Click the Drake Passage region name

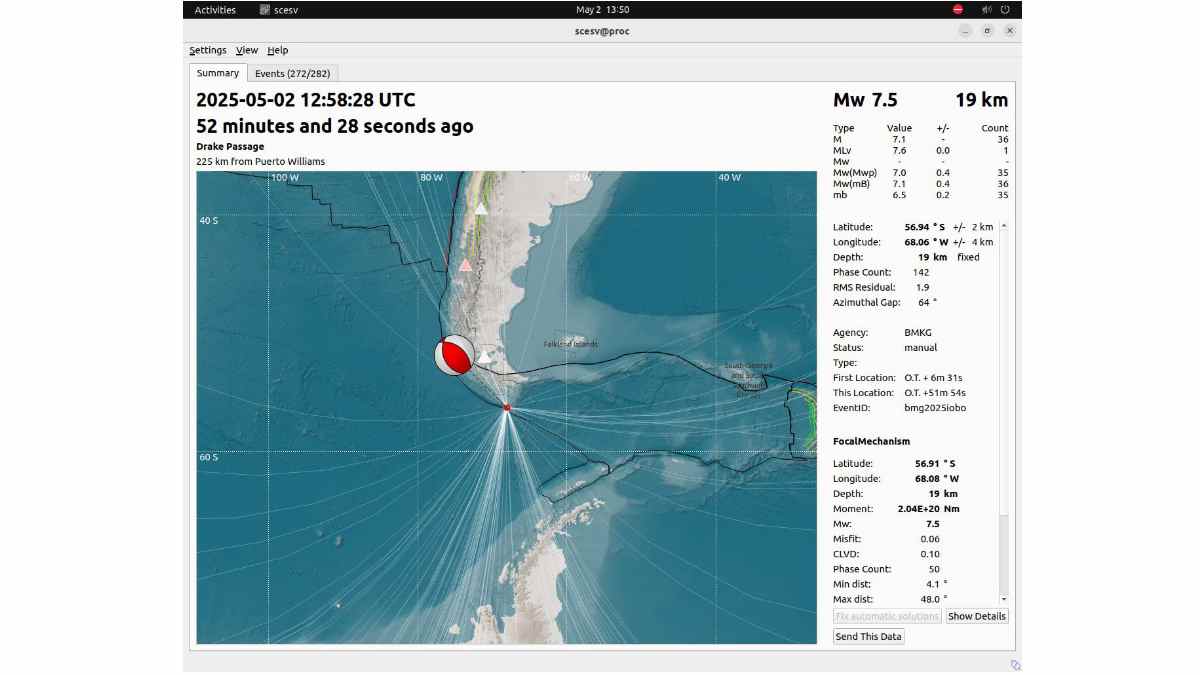point(230,146)
